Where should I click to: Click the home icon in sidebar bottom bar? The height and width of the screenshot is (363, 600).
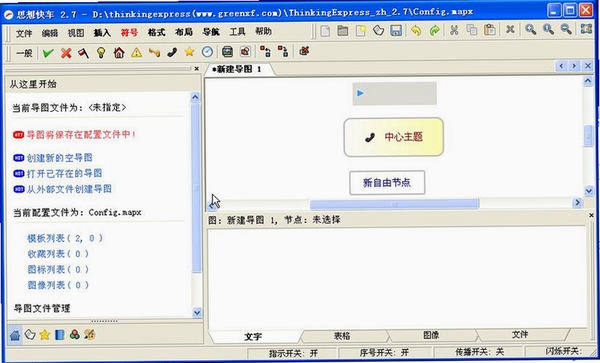coord(15,335)
